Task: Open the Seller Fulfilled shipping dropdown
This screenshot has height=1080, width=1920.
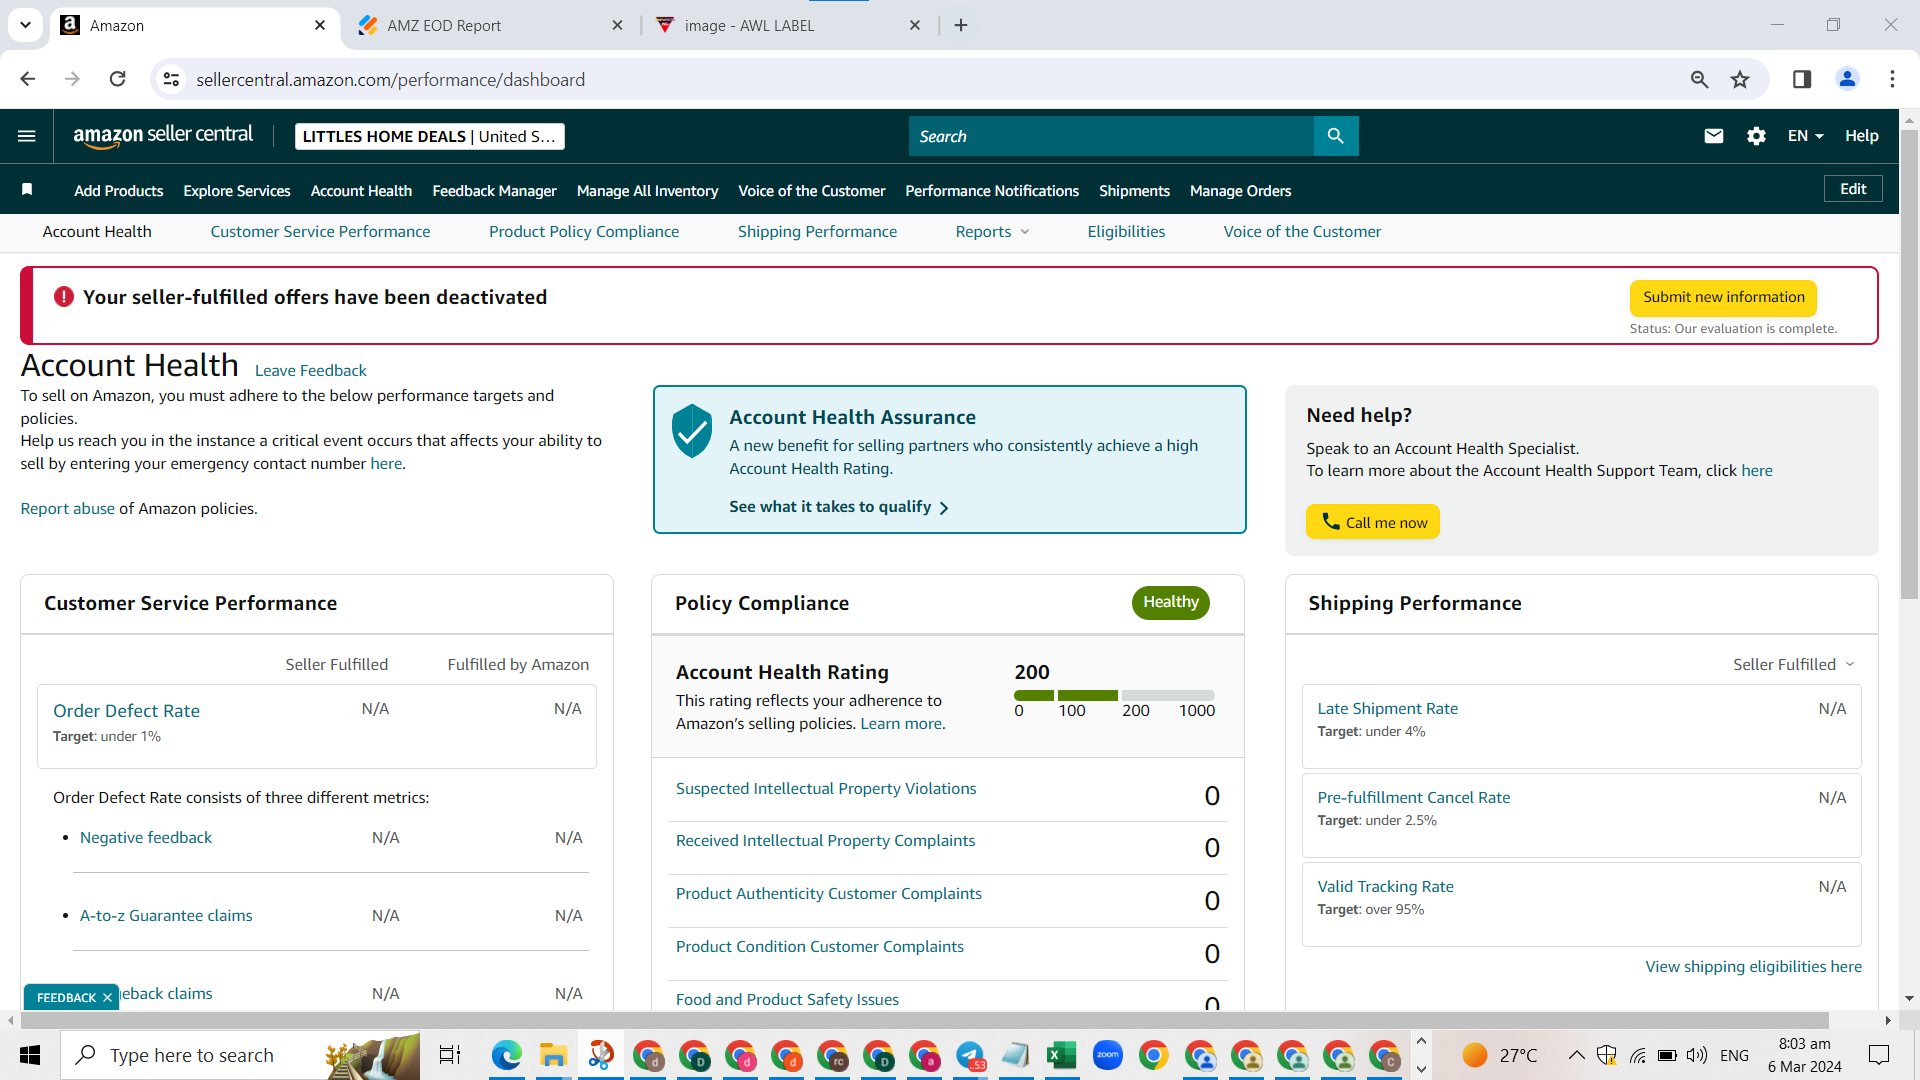Action: click(1794, 665)
